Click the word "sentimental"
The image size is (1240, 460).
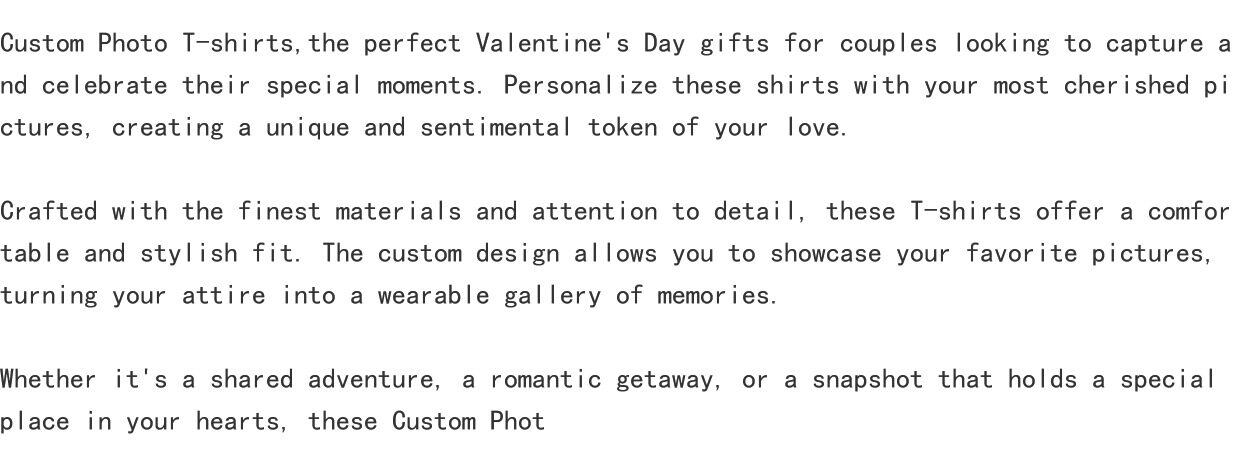tap(495, 128)
